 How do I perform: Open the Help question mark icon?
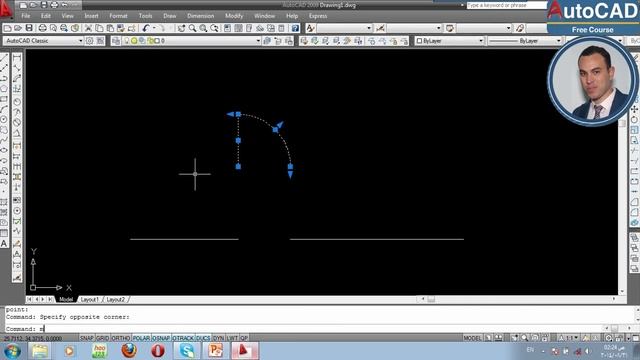click(x=295, y=28)
